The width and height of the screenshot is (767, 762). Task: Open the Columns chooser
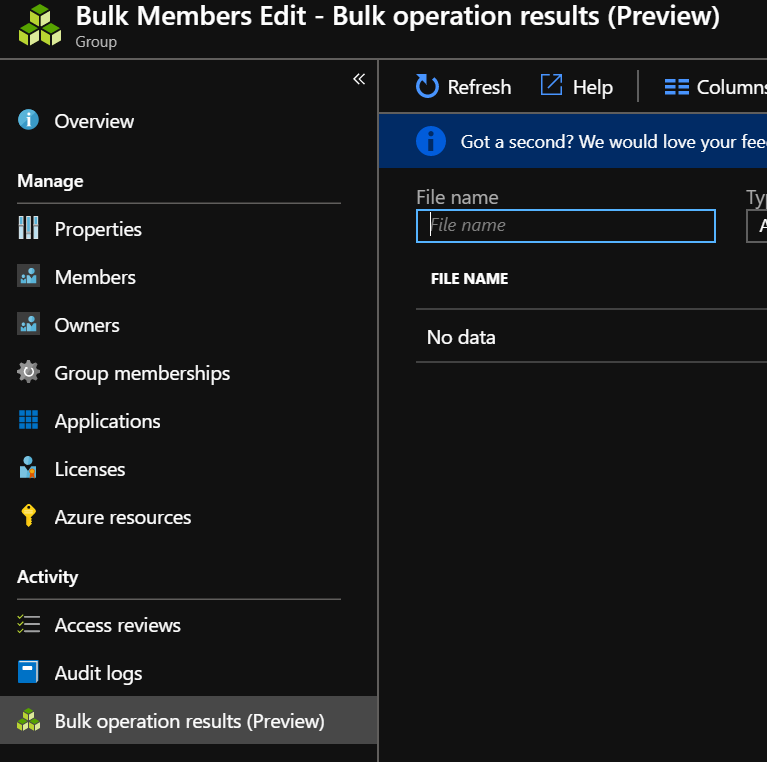click(714, 87)
